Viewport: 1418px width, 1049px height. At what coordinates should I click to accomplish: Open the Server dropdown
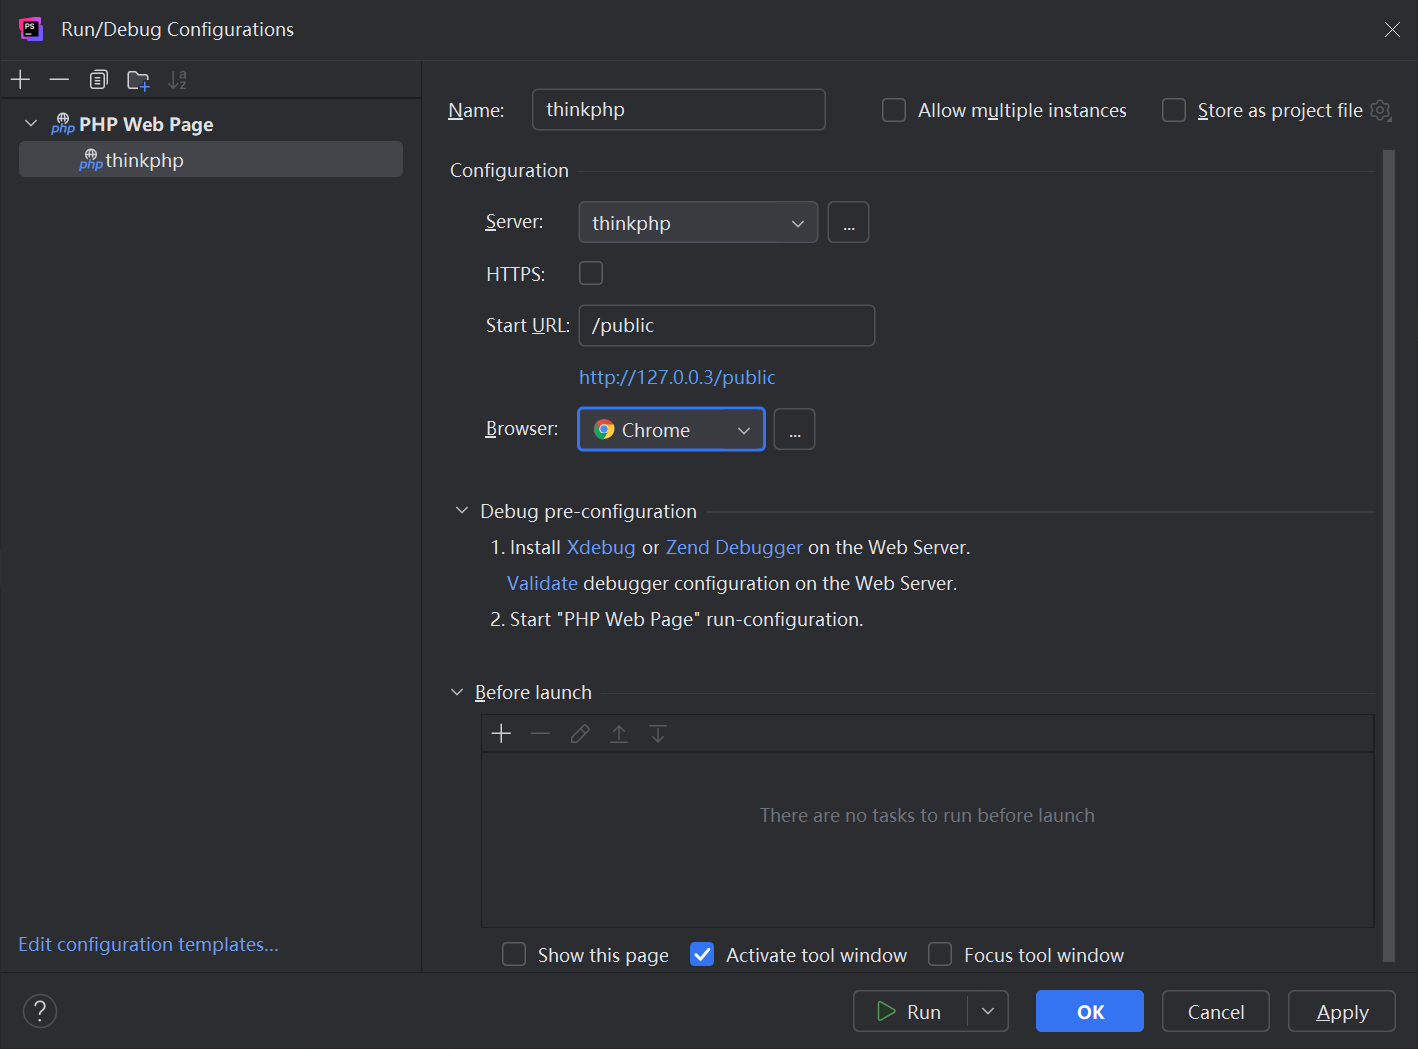(698, 223)
